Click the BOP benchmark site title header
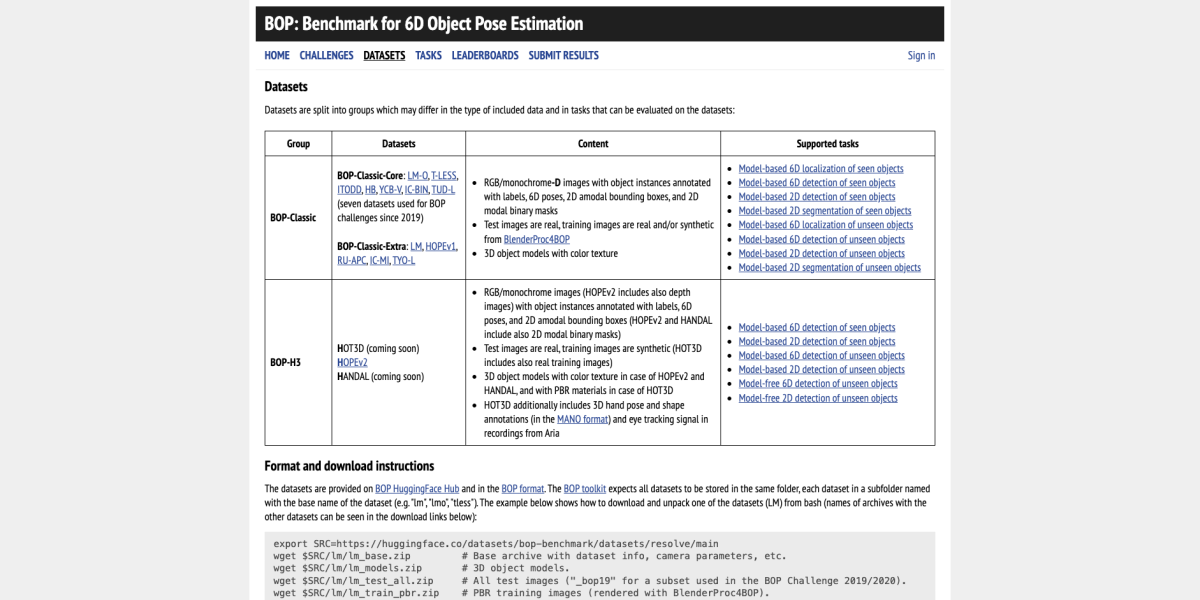 point(424,24)
